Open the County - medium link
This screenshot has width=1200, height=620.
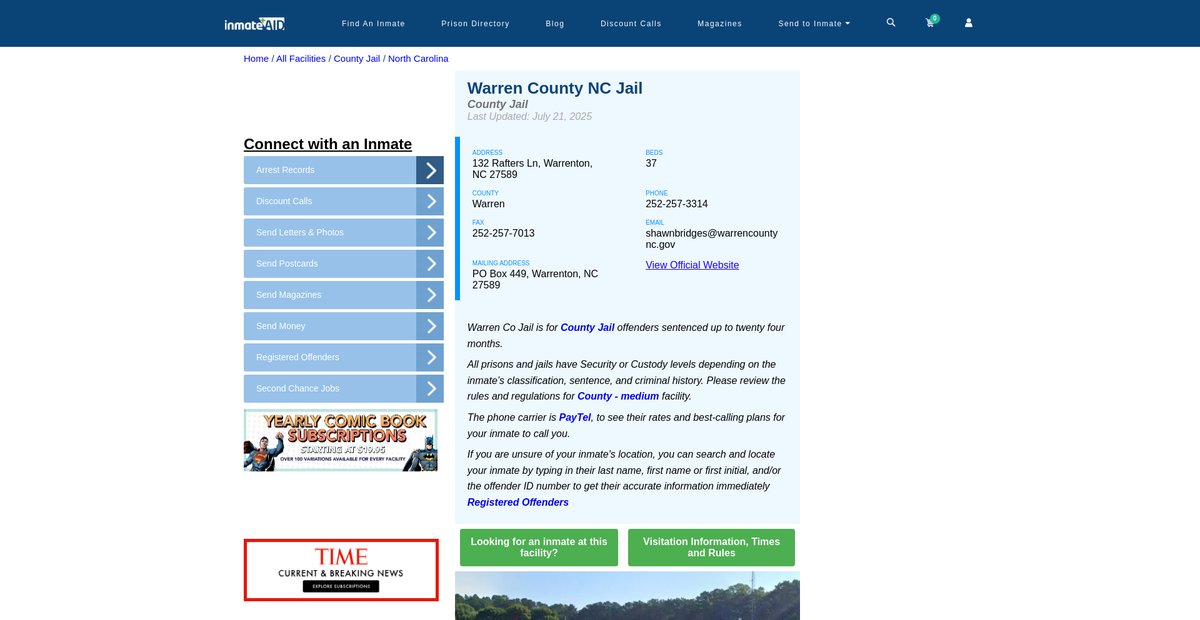[618, 396]
